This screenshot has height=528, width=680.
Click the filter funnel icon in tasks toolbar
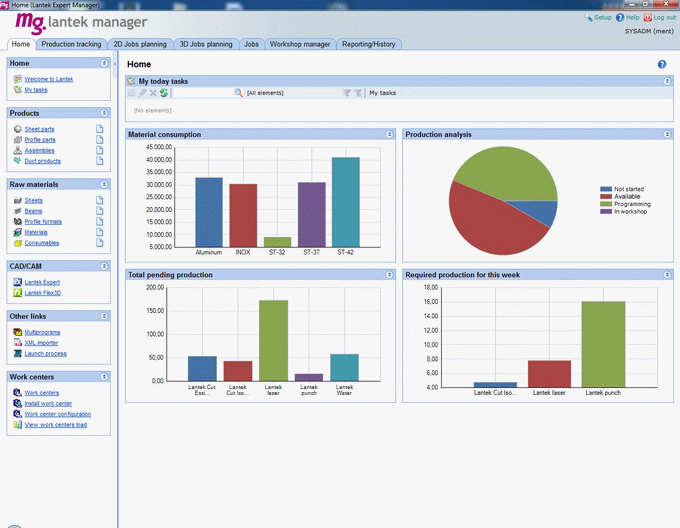coord(347,93)
